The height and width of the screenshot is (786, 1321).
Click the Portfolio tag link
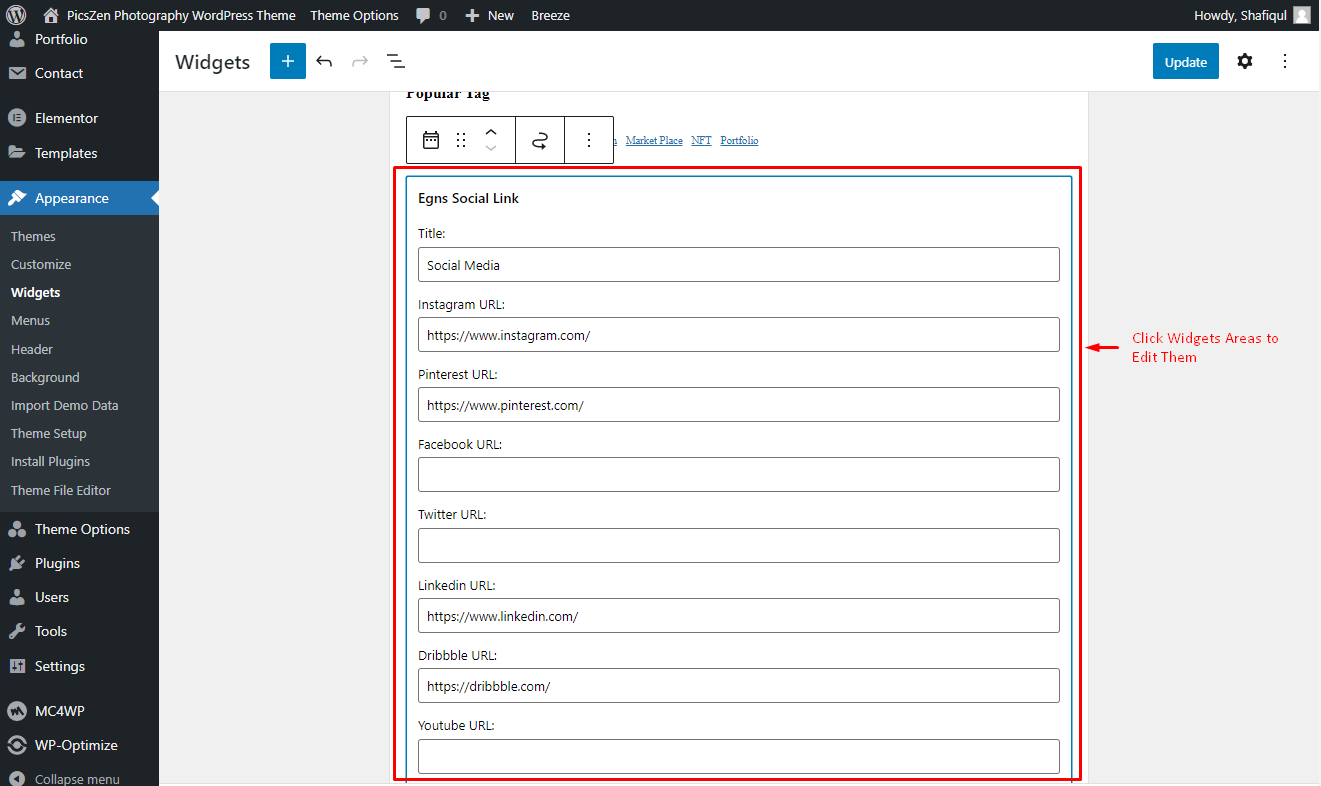point(739,141)
